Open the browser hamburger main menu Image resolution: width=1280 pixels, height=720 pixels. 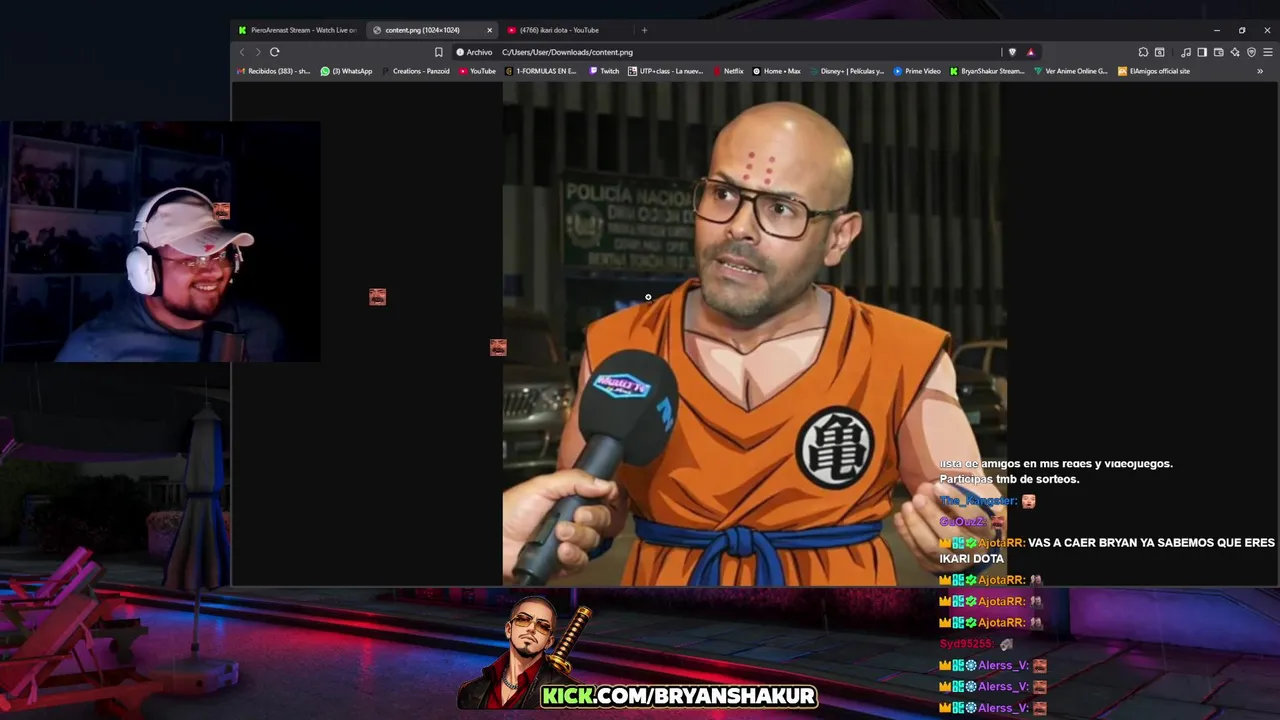(1268, 52)
